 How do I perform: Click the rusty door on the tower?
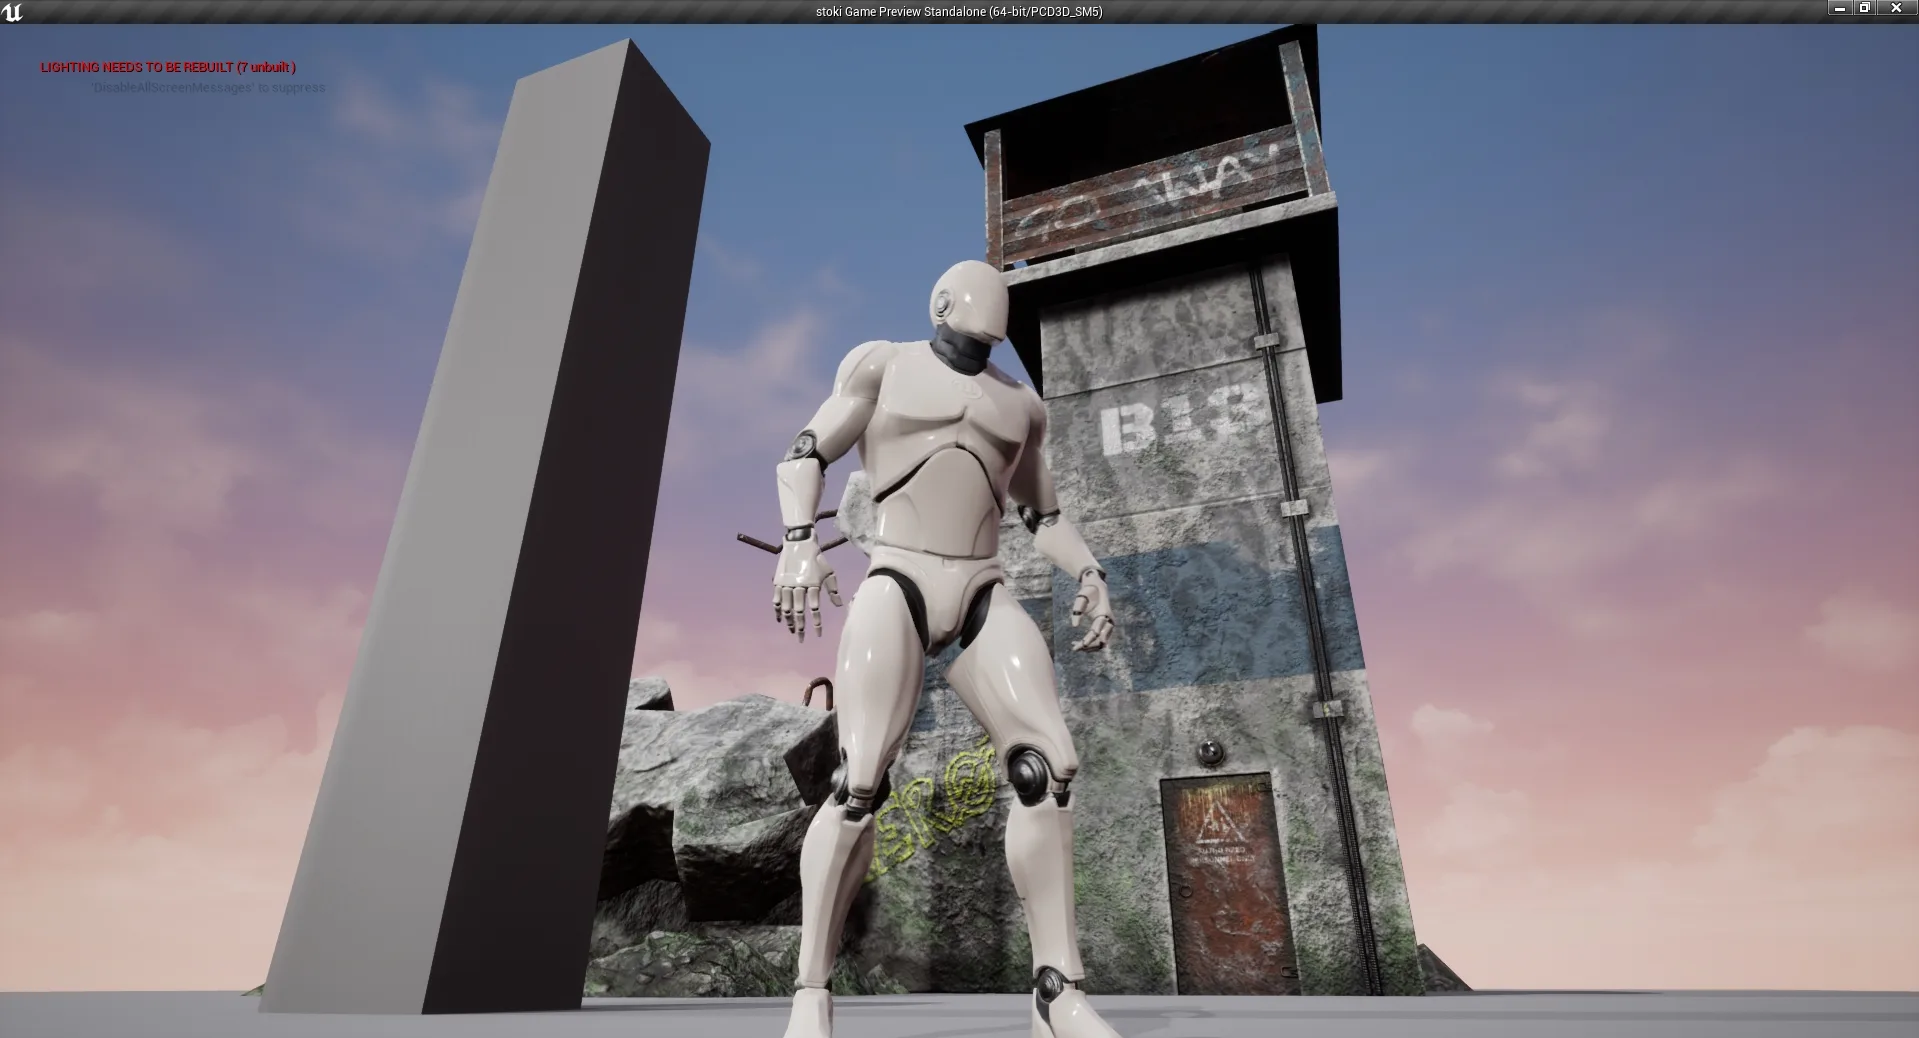click(1229, 882)
